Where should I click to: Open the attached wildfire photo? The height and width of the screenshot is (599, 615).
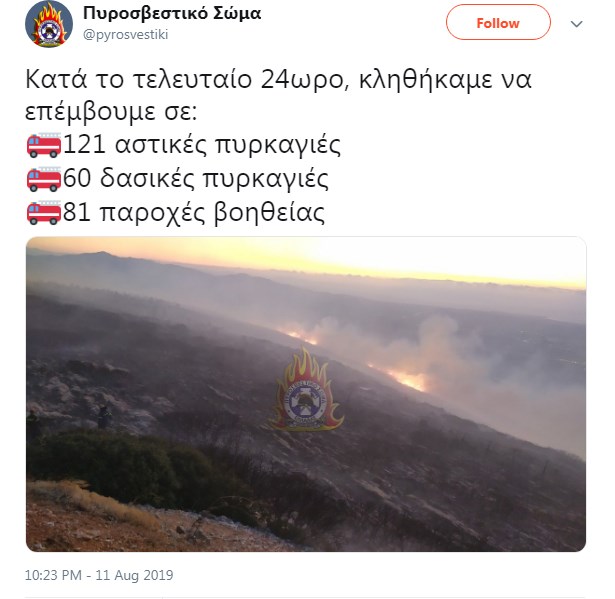click(306, 394)
